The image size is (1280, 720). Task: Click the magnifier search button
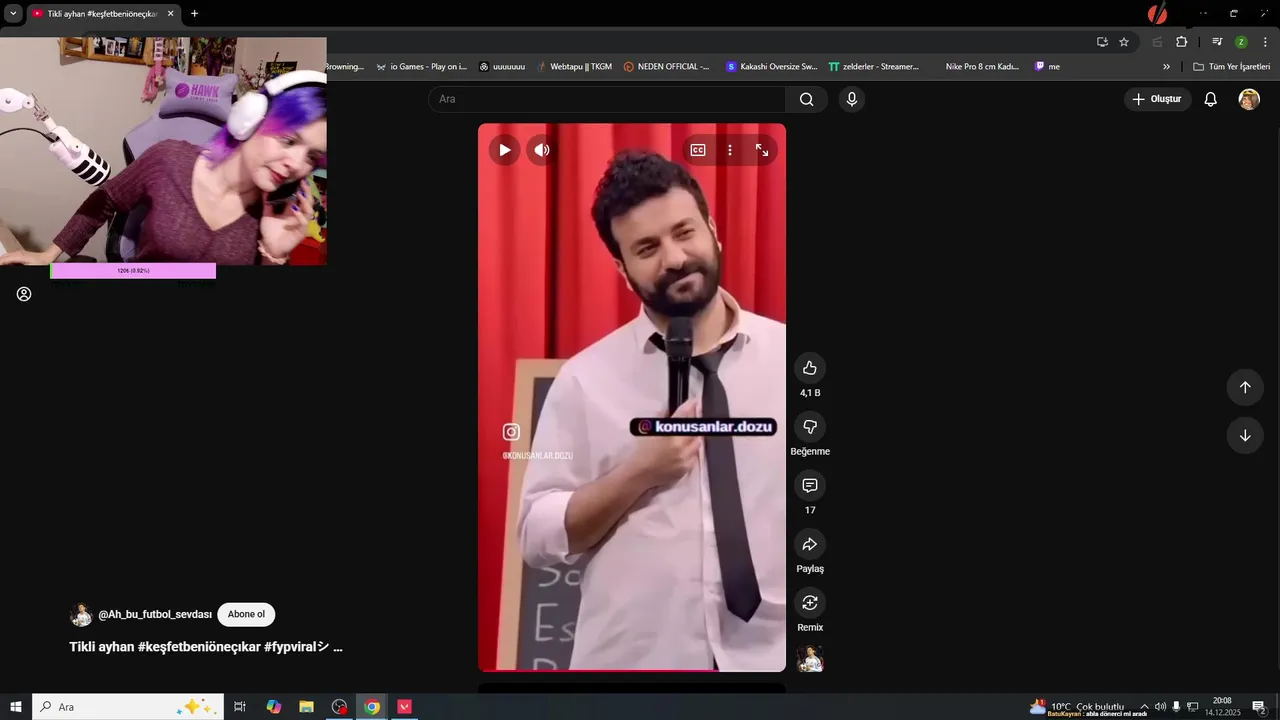(807, 99)
